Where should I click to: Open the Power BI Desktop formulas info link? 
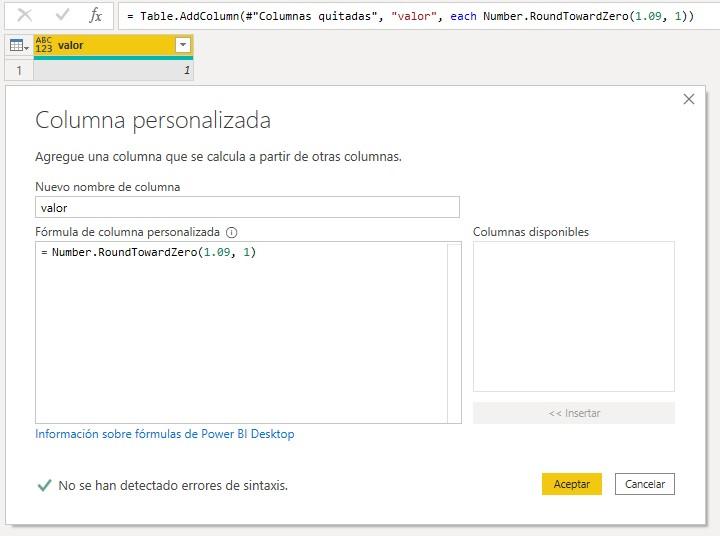point(165,434)
